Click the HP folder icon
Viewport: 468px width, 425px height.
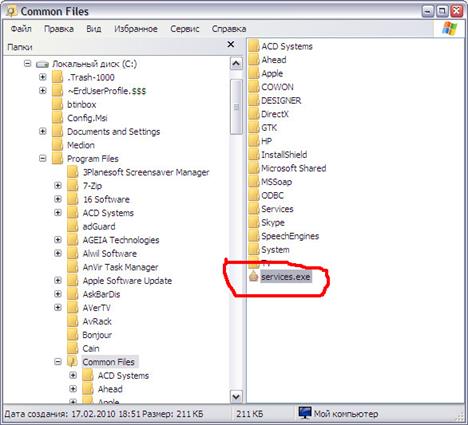[254, 141]
